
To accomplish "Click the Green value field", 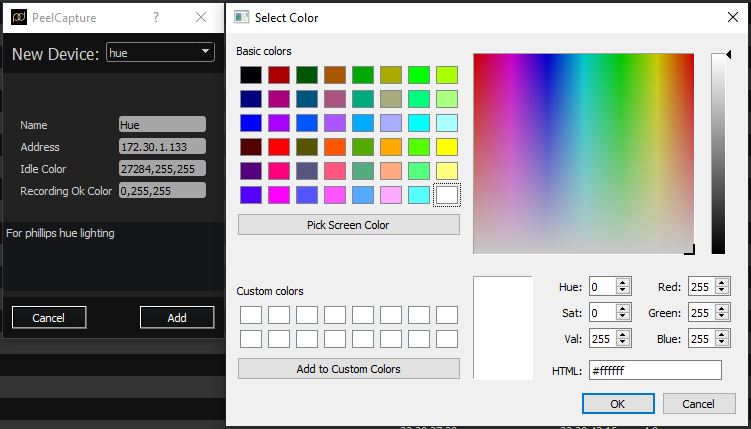I will [x=701, y=313].
